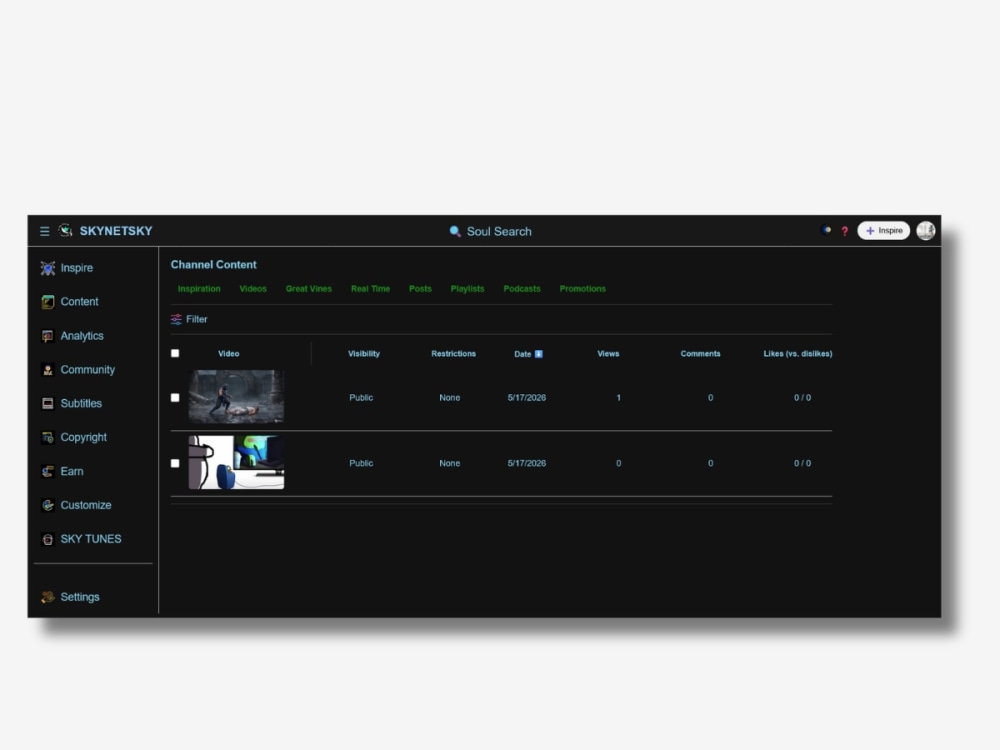Click the Filter label text

coord(196,320)
